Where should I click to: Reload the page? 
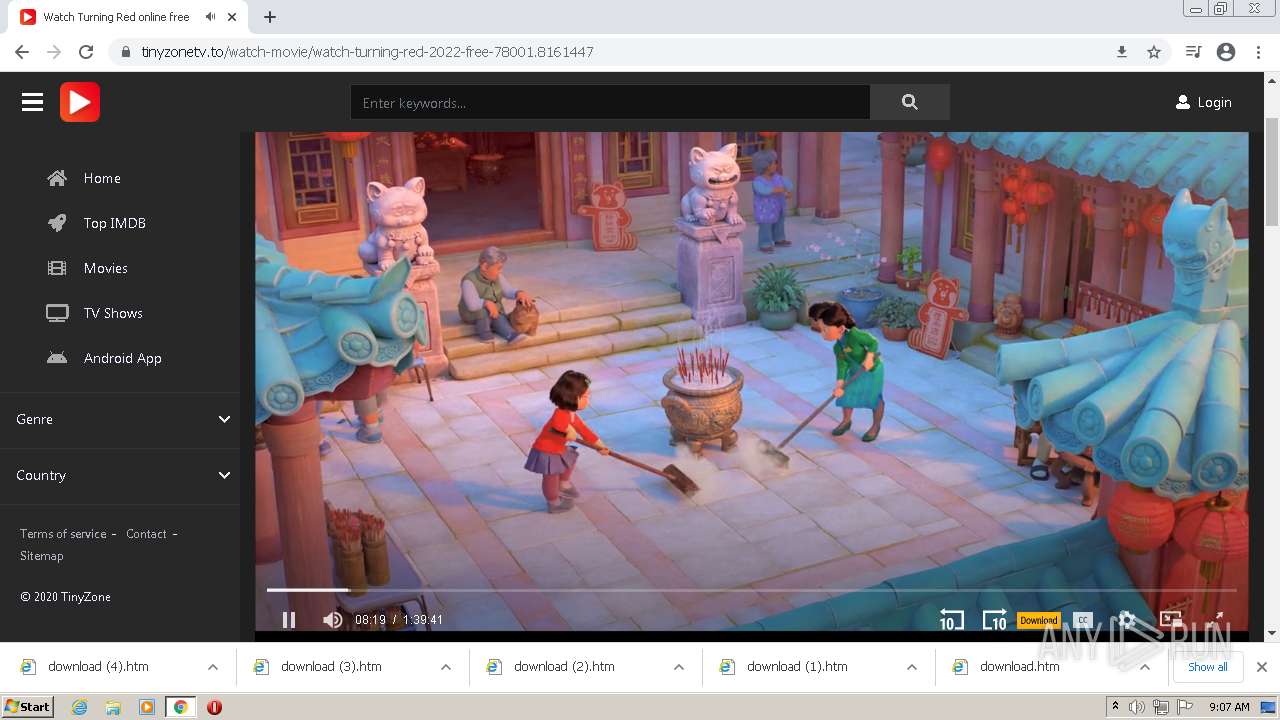pyautogui.click(x=86, y=52)
